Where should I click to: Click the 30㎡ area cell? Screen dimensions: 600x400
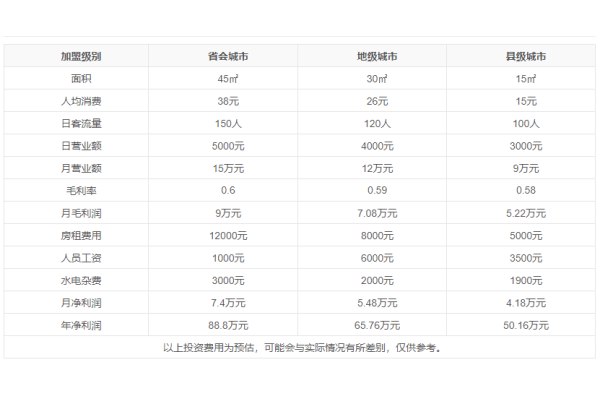372,78
